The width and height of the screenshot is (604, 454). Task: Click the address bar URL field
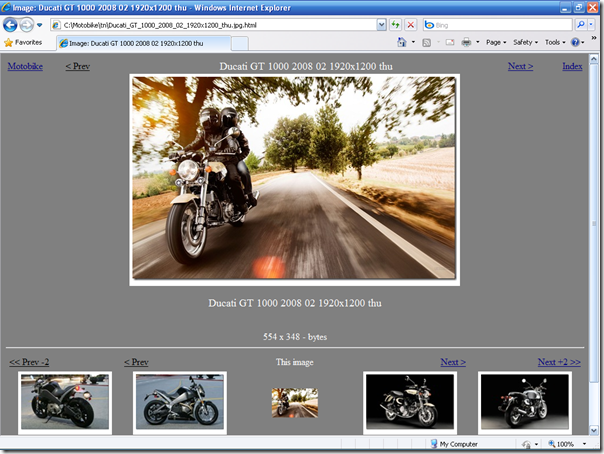coord(213,25)
